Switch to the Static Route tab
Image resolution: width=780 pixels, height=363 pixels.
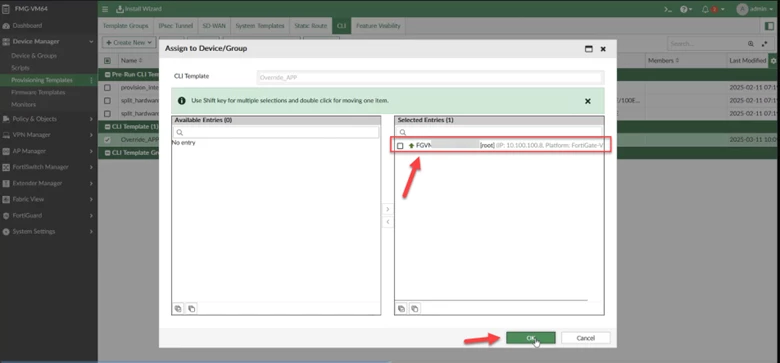pos(310,26)
